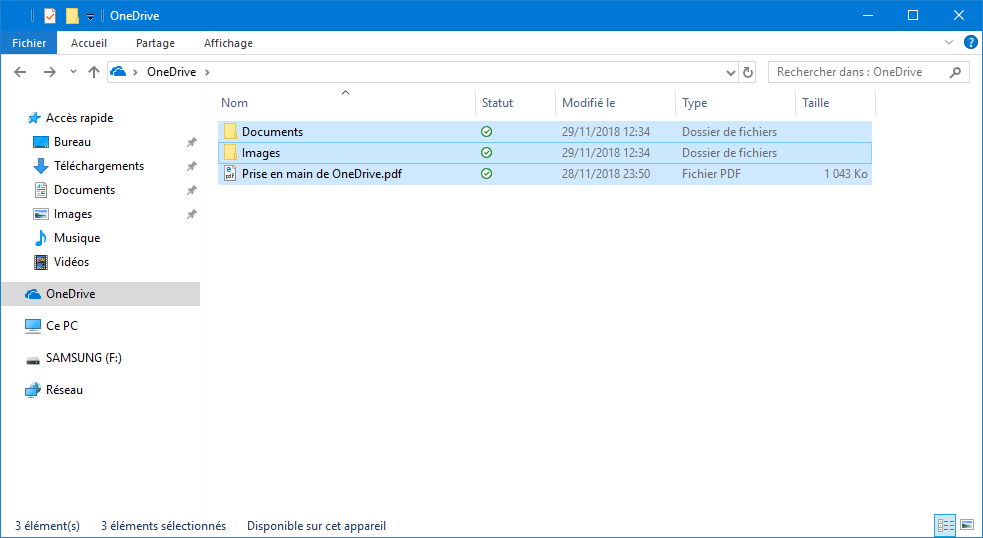Select the Documents folder in file list
This screenshot has height=538, width=983.
point(545,132)
